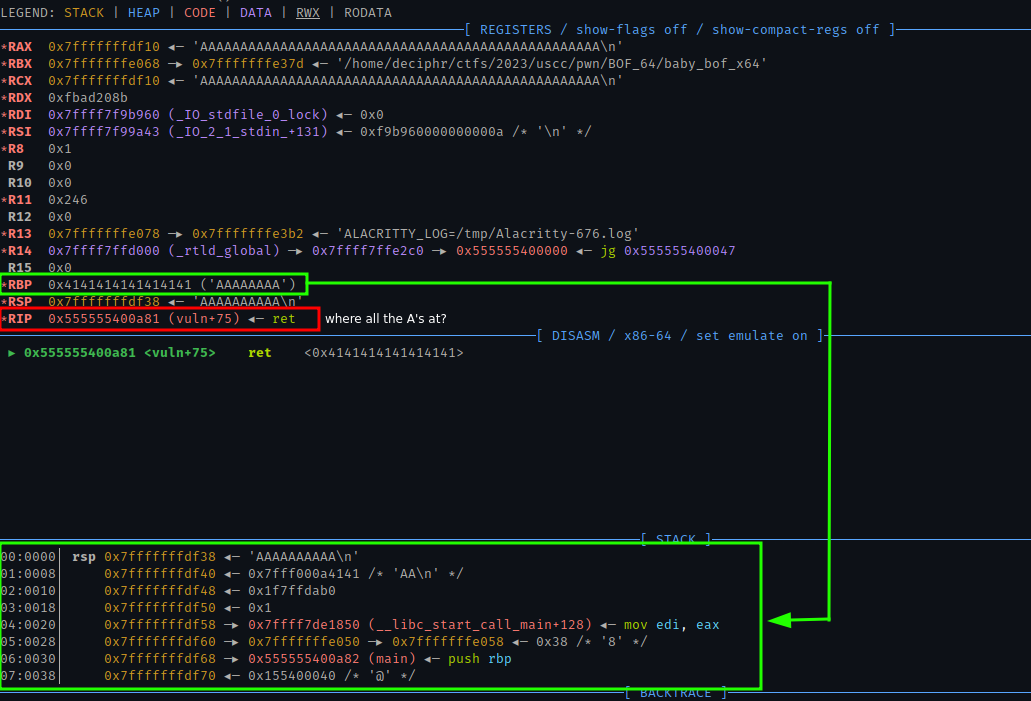The height and width of the screenshot is (701, 1031).
Task: Select RIP value 0x555555400a81
Action: (104, 319)
